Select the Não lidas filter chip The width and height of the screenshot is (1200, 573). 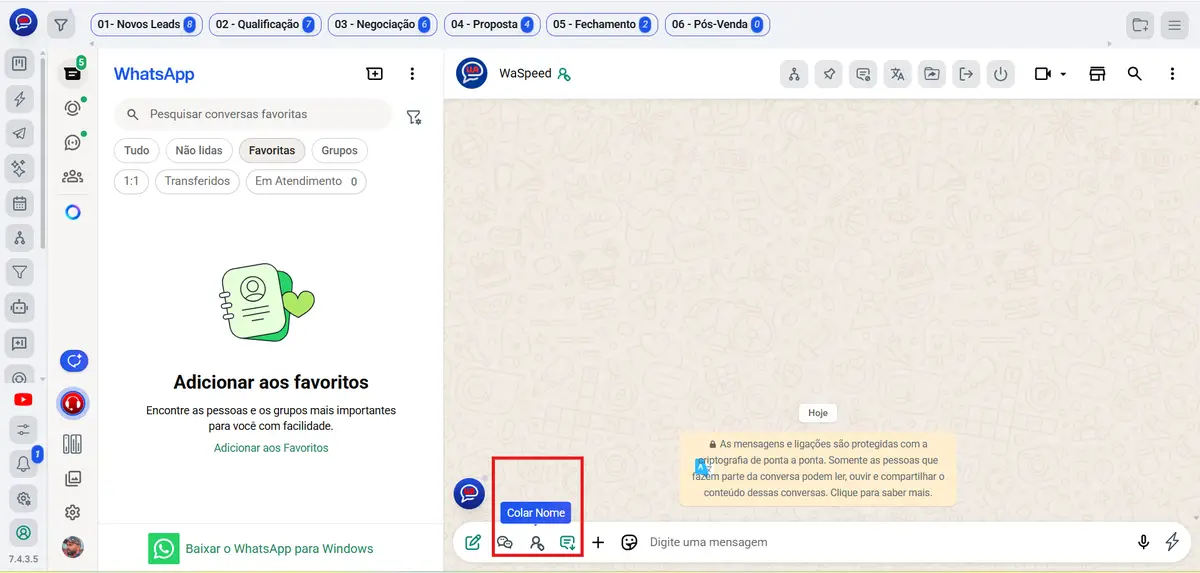click(199, 151)
